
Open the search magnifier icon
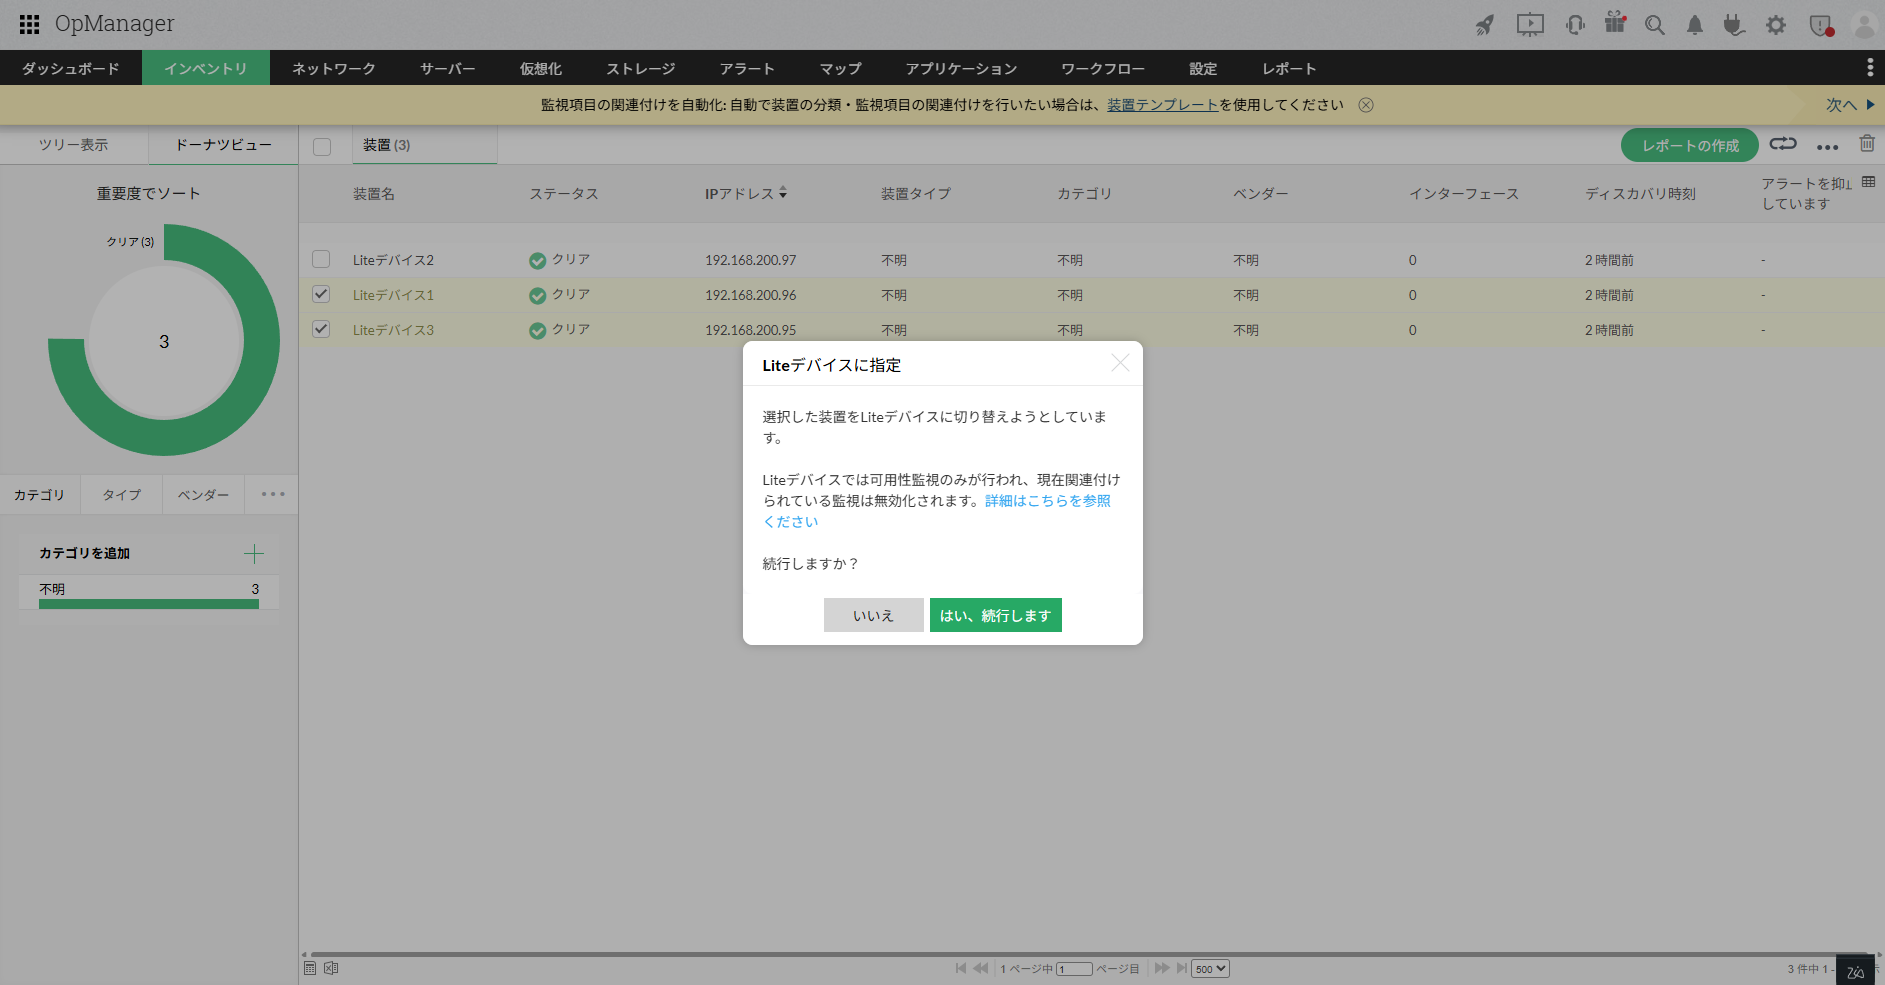click(1655, 25)
